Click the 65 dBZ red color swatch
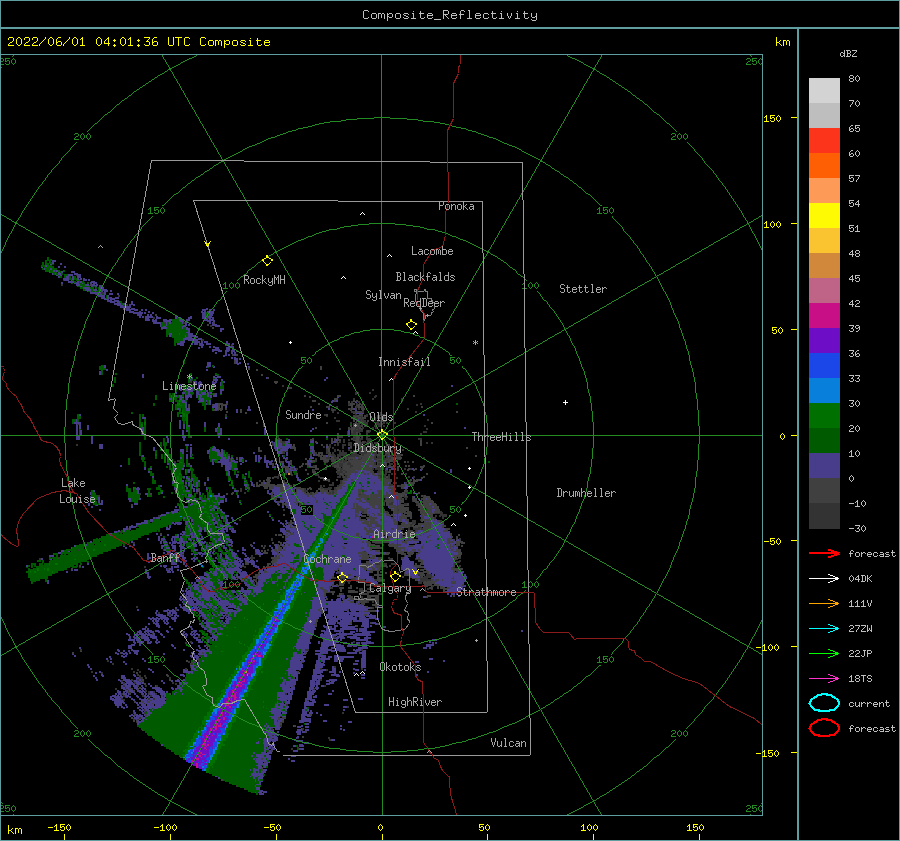Image resolution: width=900 pixels, height=841 pixels. point(824,140)
